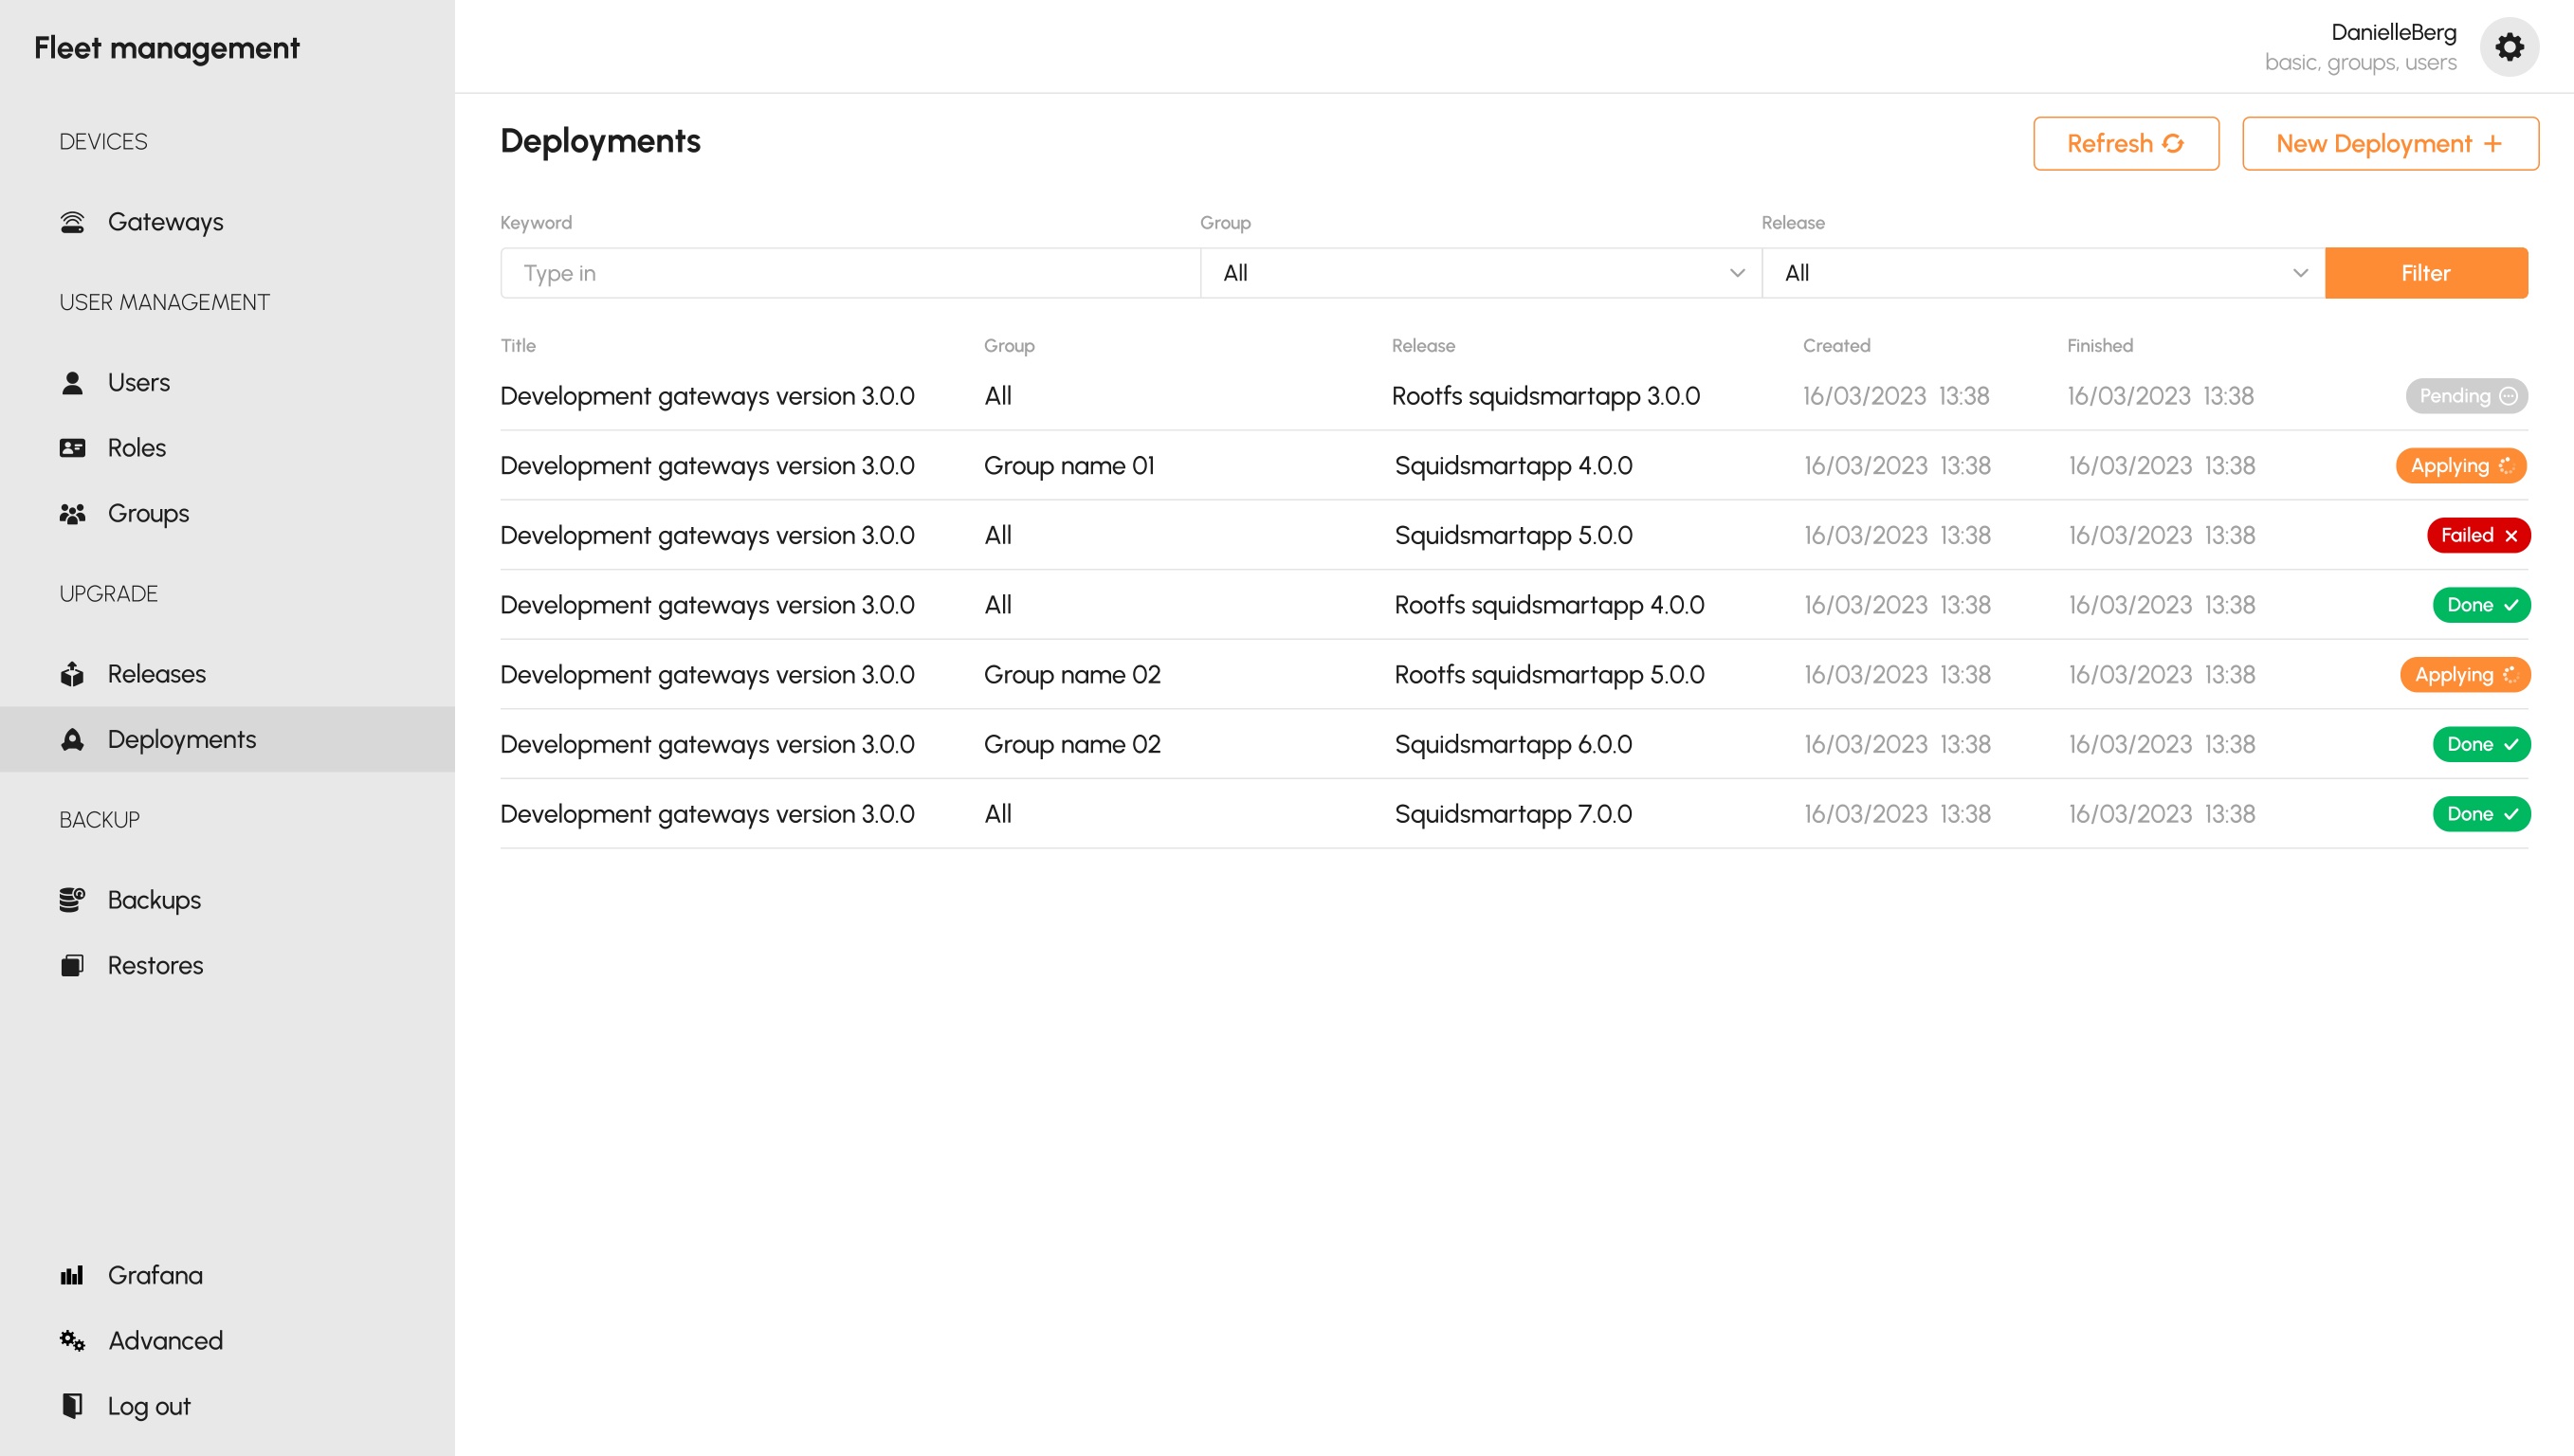Viewport: 2574px width, 1456px height.
Task: Select the Squidsmartapp 6.0.0 release cell
Action: coord(1513,745)
